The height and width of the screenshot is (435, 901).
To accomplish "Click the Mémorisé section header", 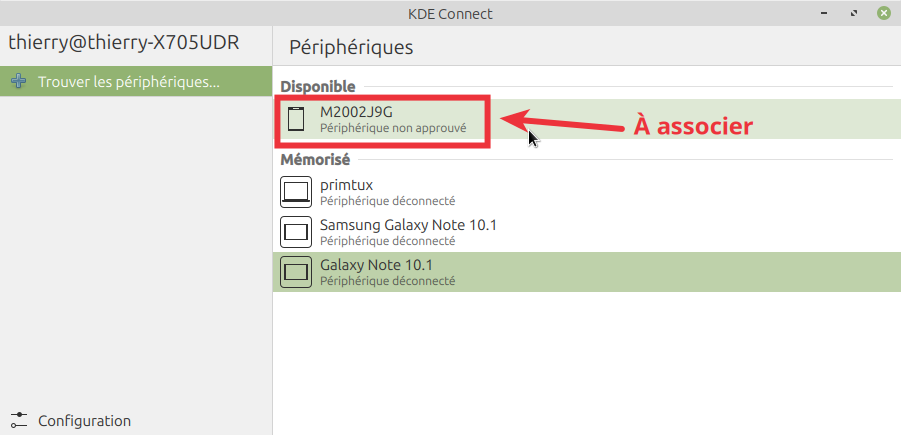I will pyautogui.click(x=315, y=159).
